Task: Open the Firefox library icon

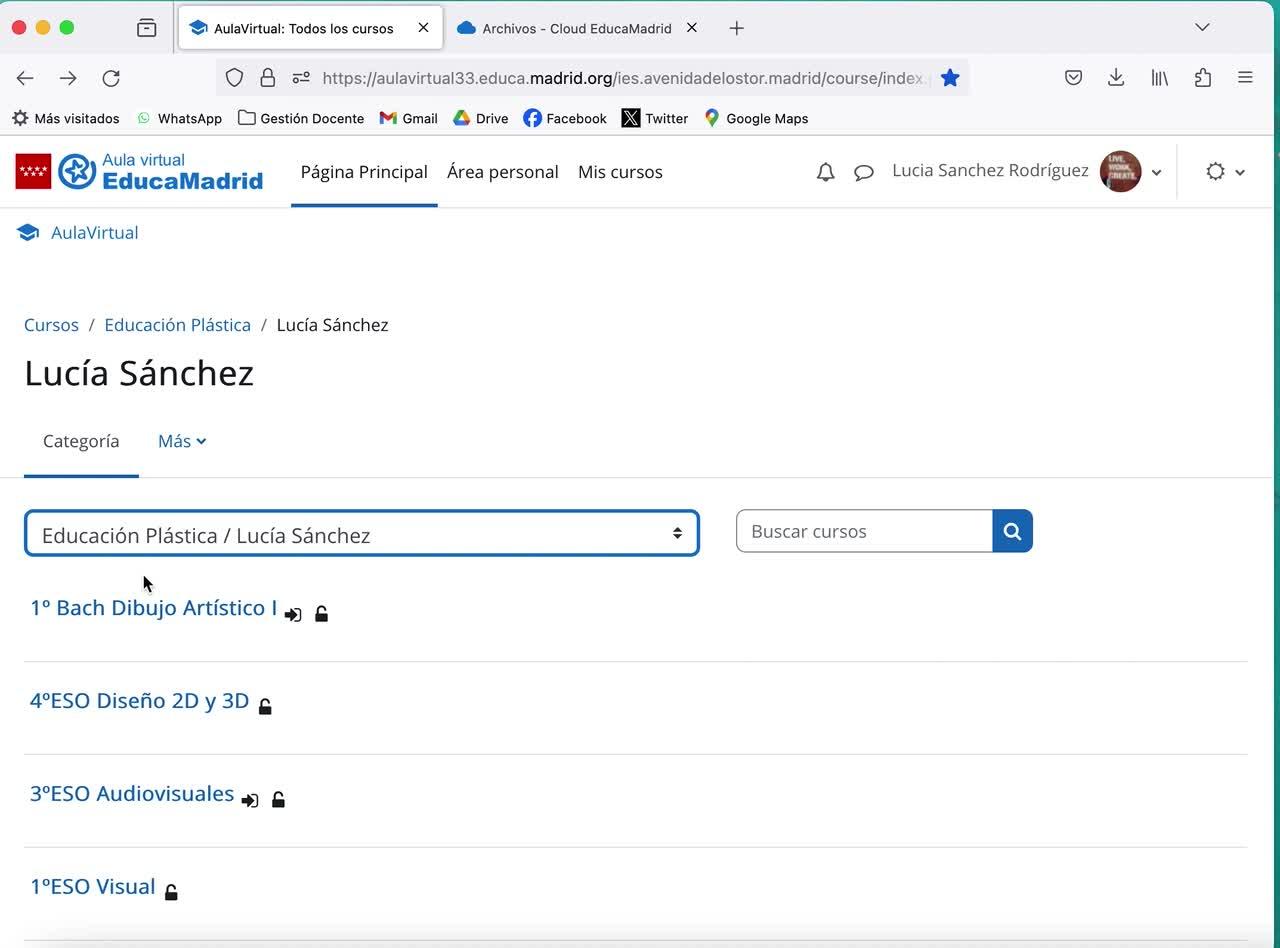Action: point(1159,78)
